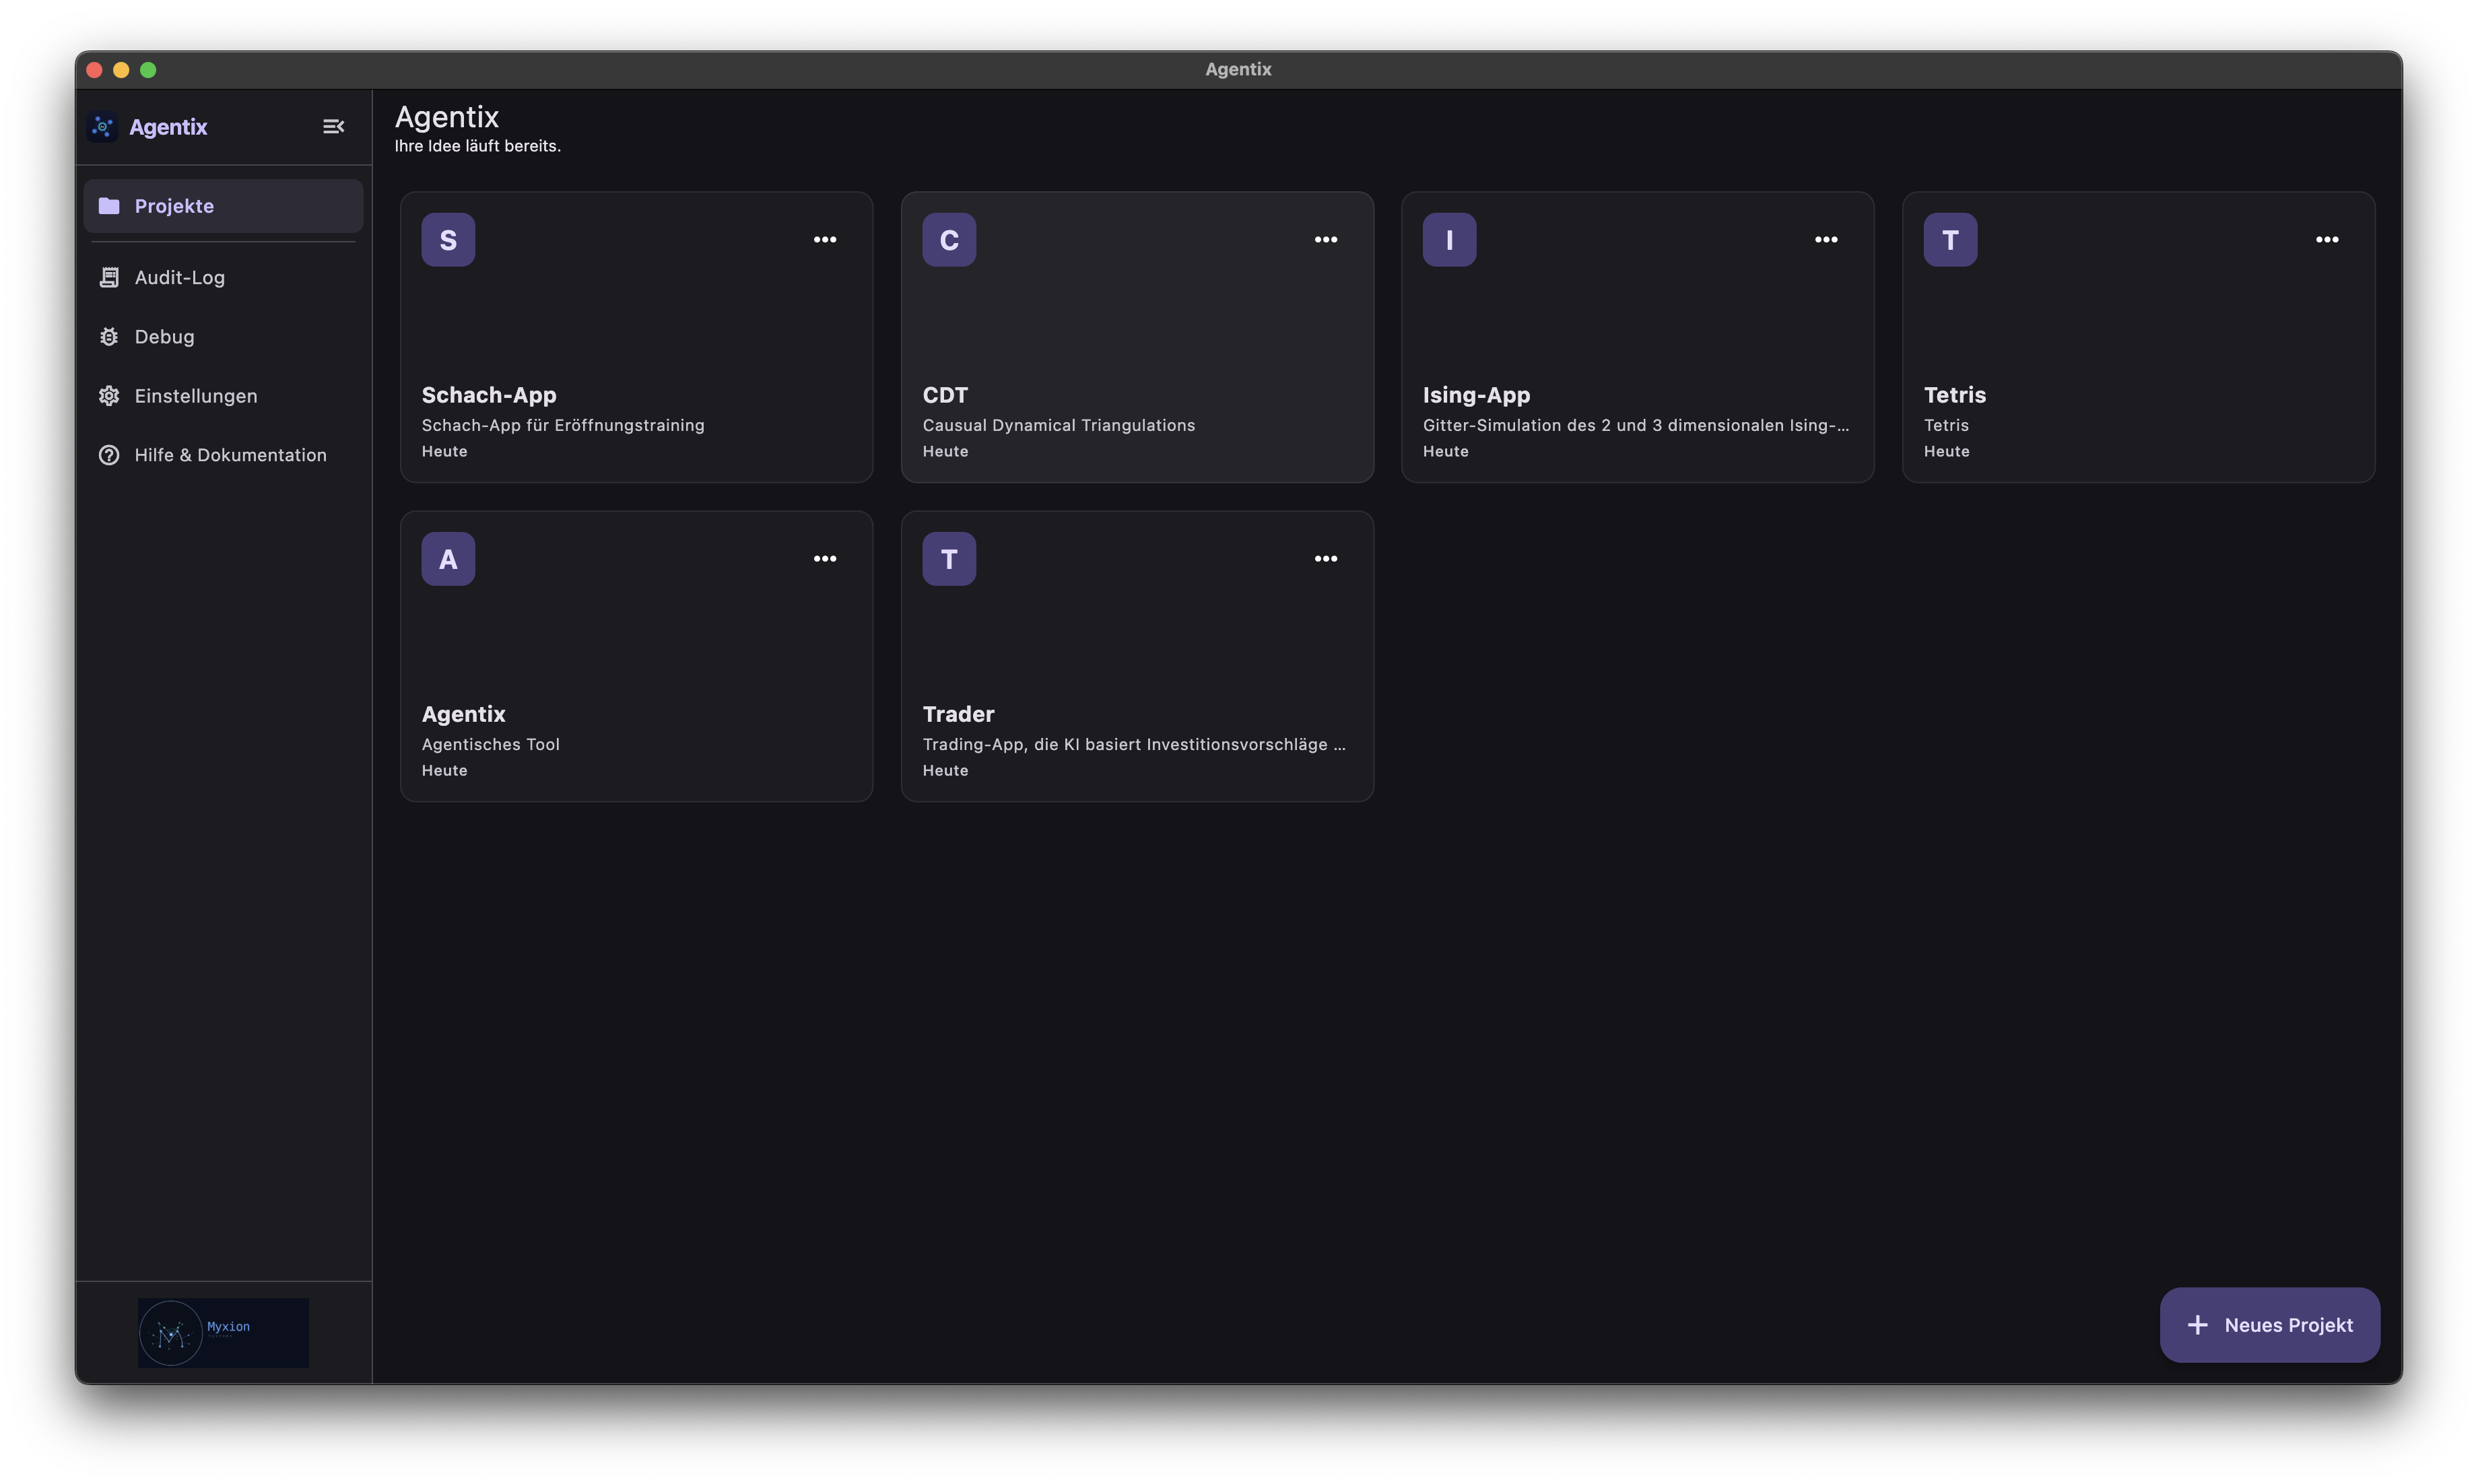The height and width of the screenshot is (1484, 2478).
Task: Go to Debug in the sidebar
Action: 223,337
